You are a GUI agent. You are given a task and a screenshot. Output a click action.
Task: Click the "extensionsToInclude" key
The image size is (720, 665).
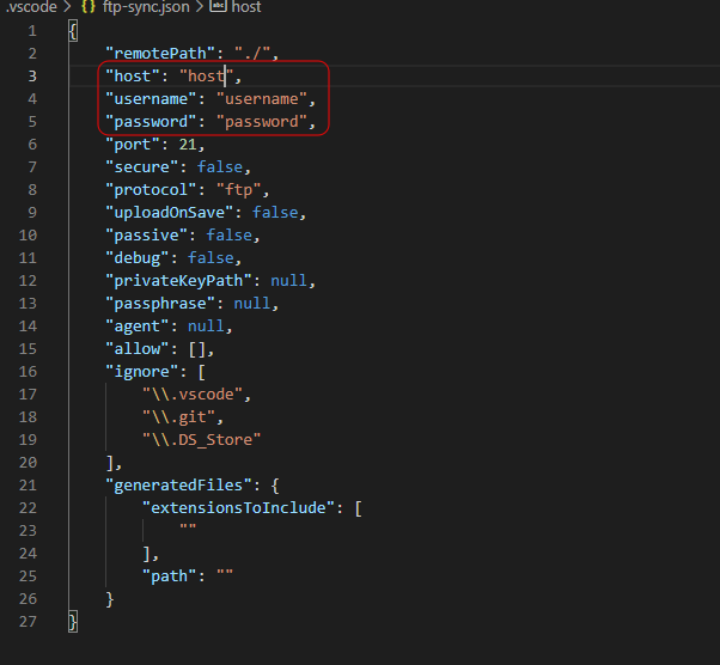pyautogui.click(x=238, y=508)
